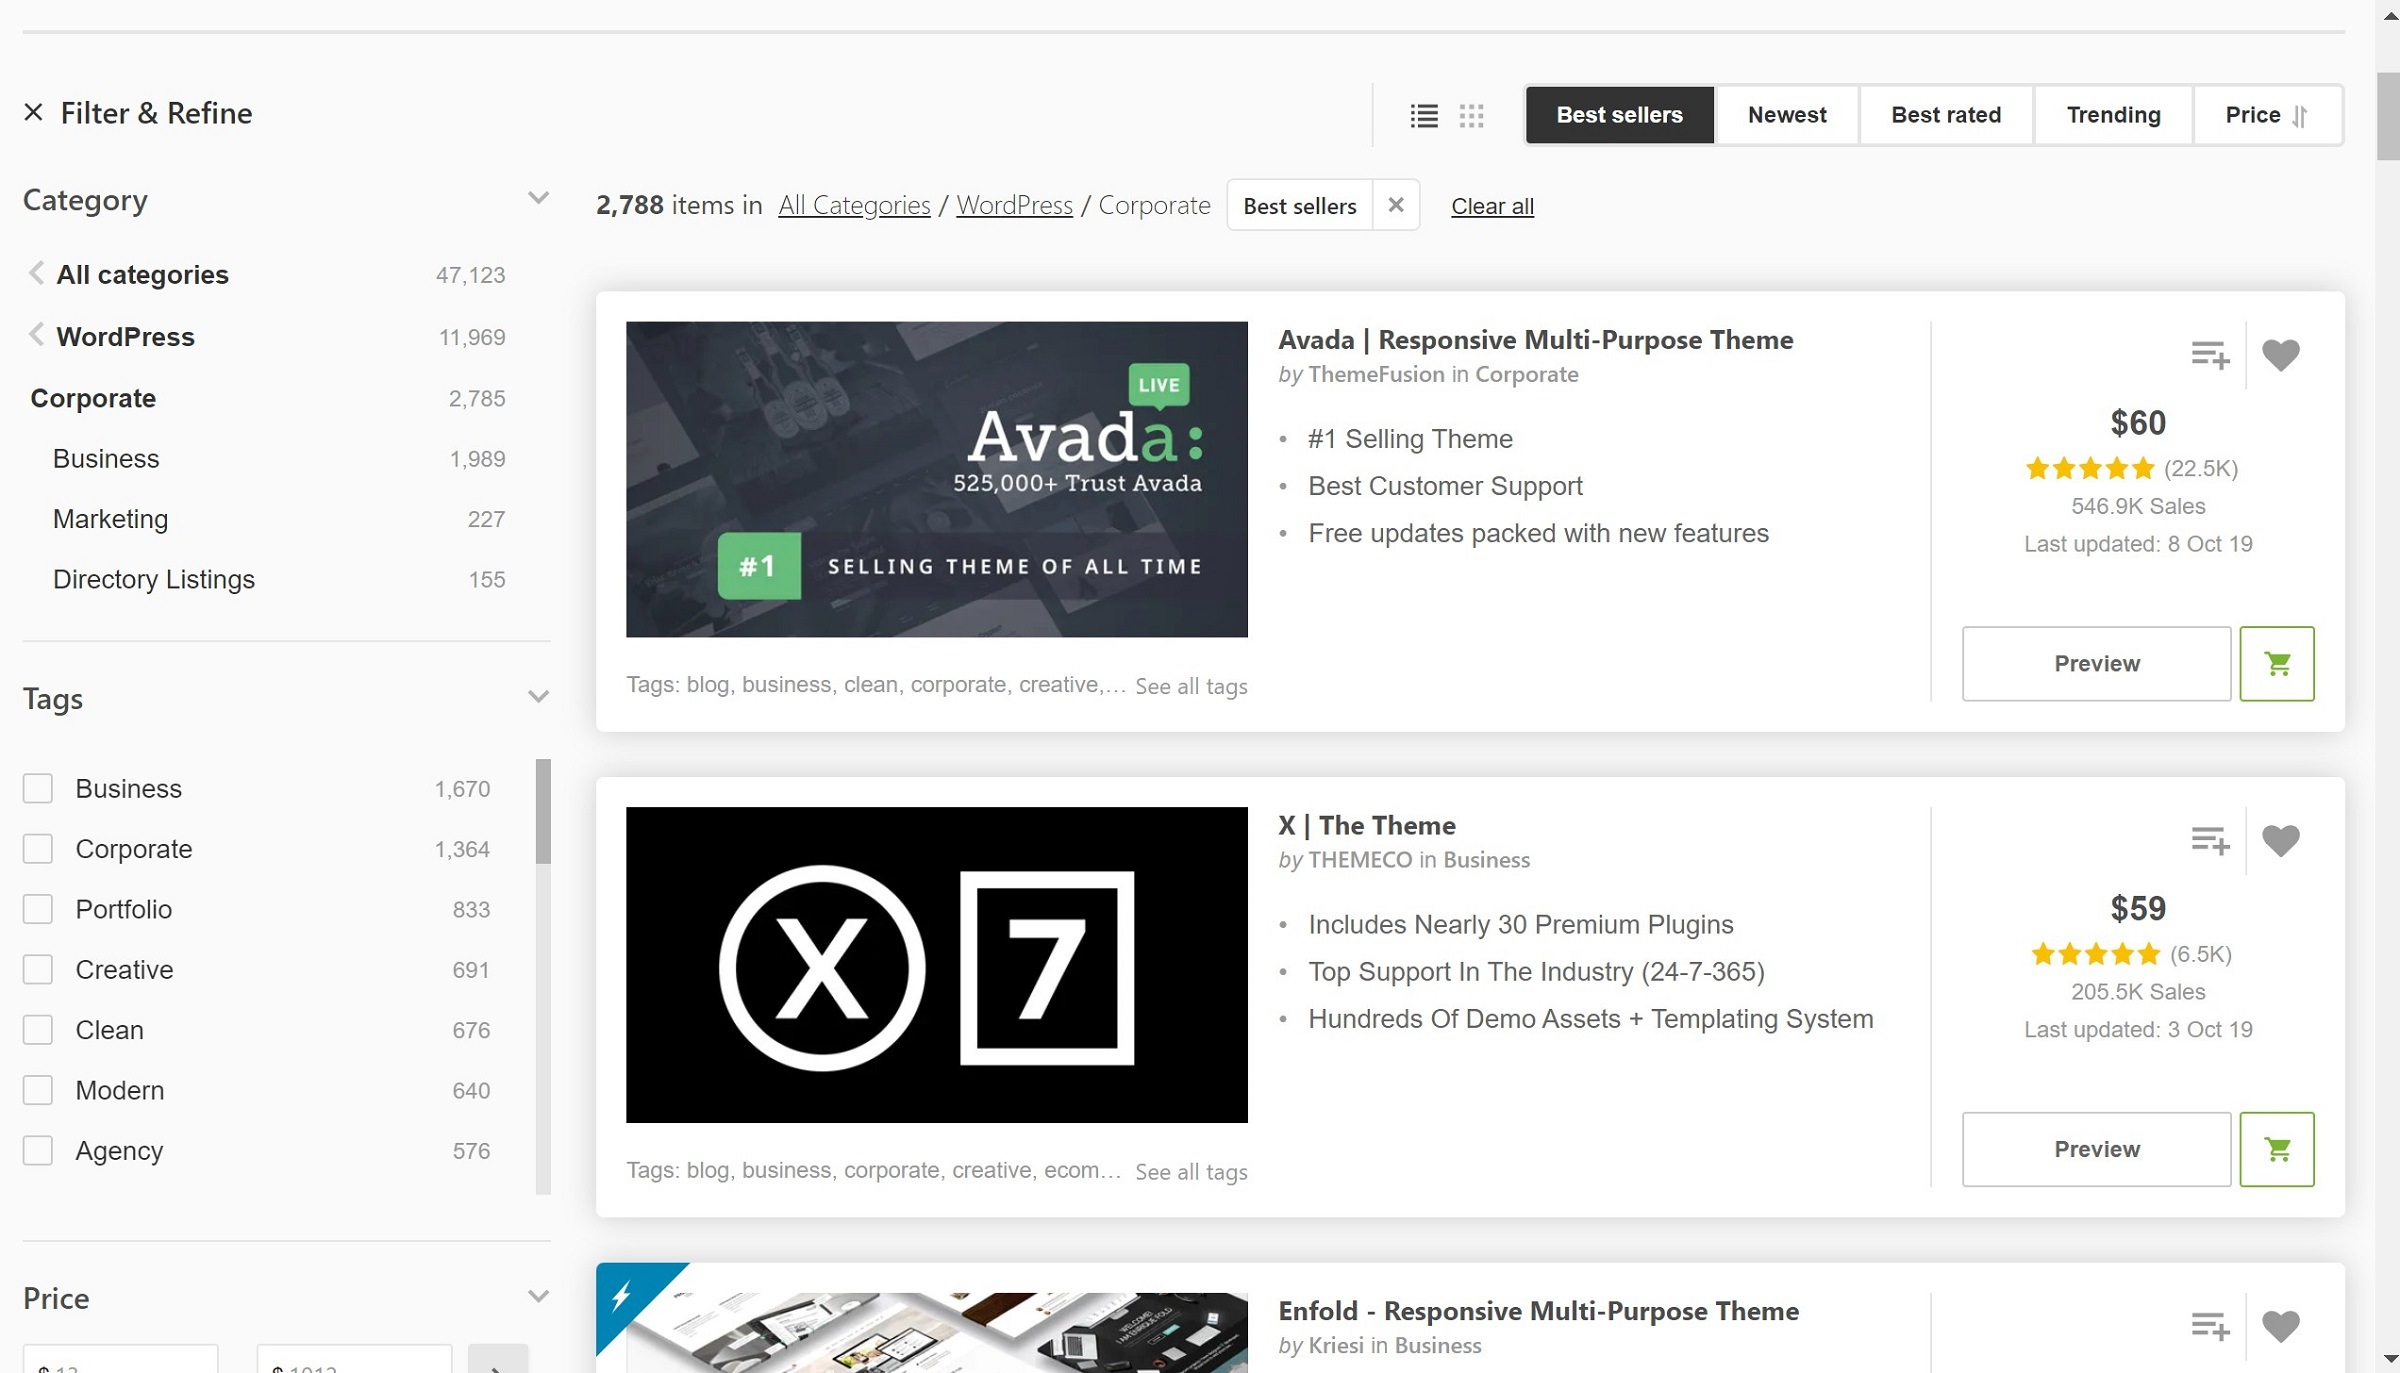The height and width of the screenshot is (1373, 2400).
Task: Favorite the Avada theme
Action: click(x=2281, y=355)
